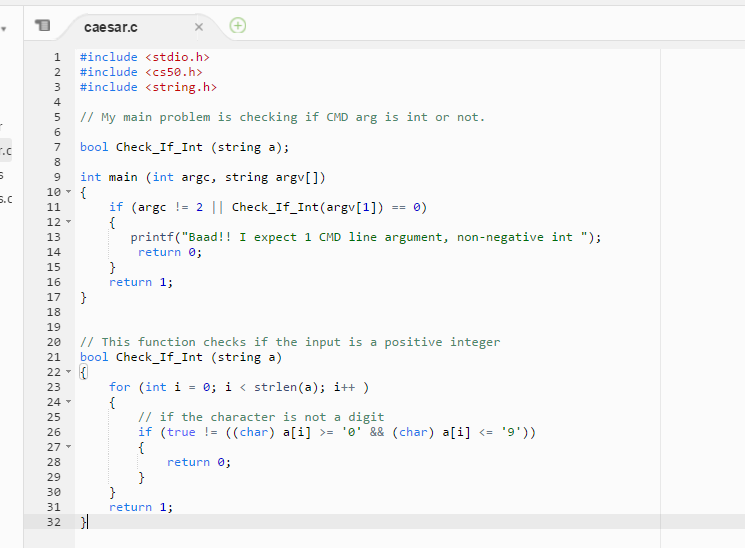
Task: Collapse the code fold at line 12
Action: 68,221
